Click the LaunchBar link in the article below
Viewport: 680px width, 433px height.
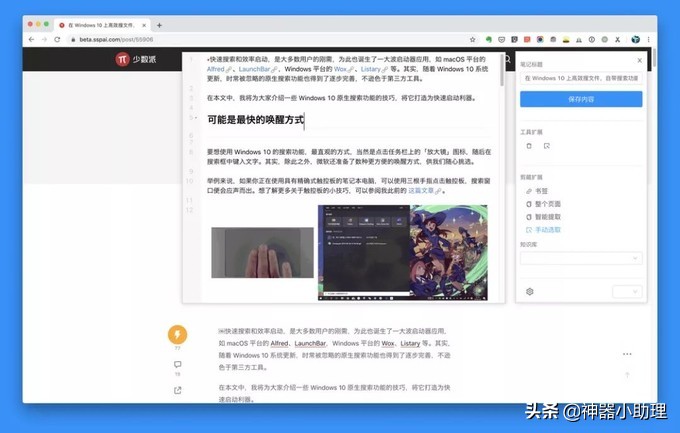pos(310,343)
